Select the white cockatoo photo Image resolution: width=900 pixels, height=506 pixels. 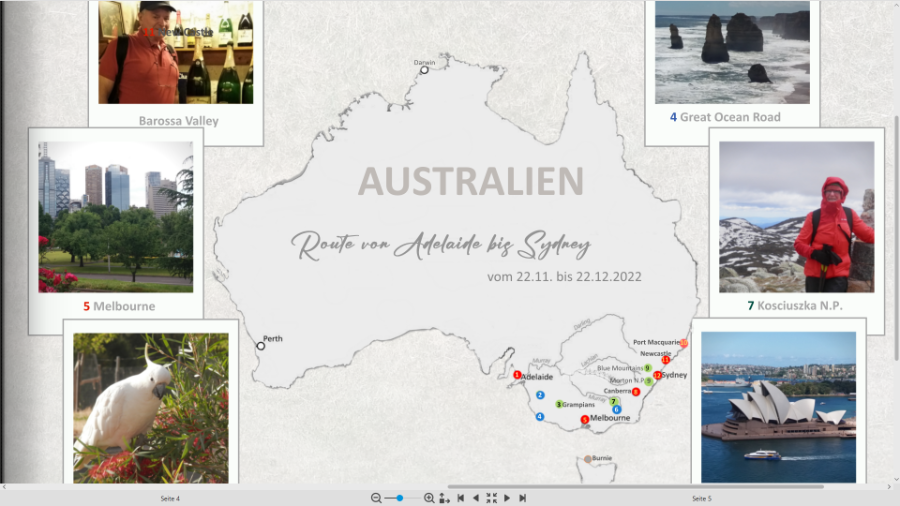click(x=151, y=408)
